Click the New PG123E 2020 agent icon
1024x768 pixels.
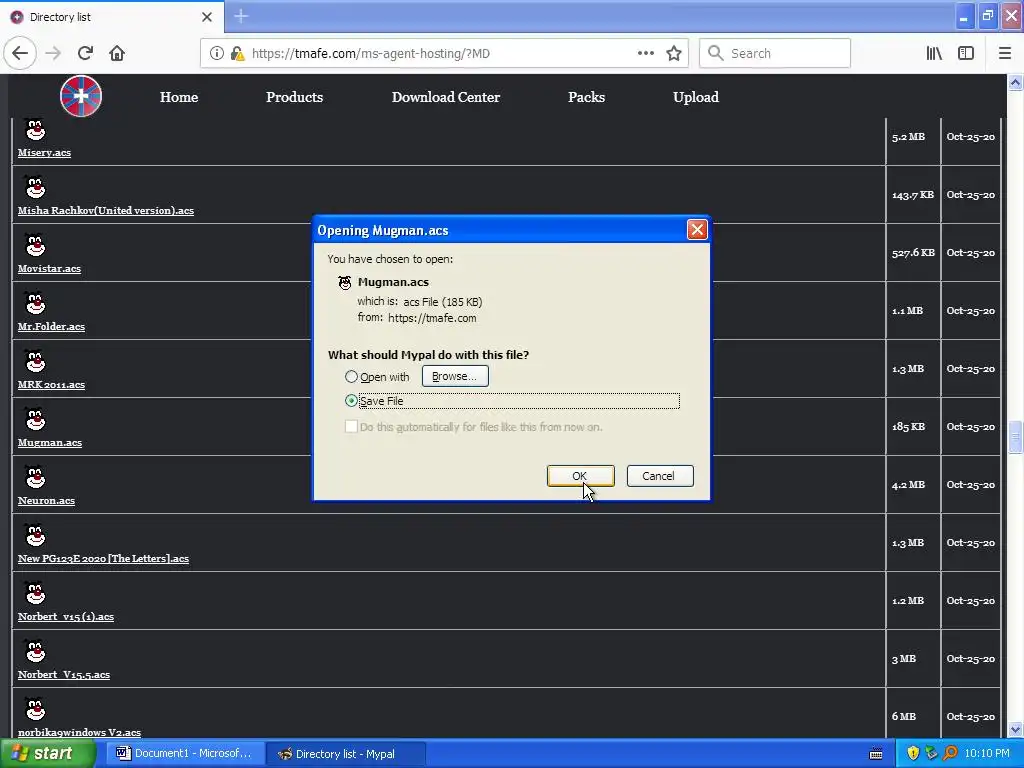click(x=35, y=535)
